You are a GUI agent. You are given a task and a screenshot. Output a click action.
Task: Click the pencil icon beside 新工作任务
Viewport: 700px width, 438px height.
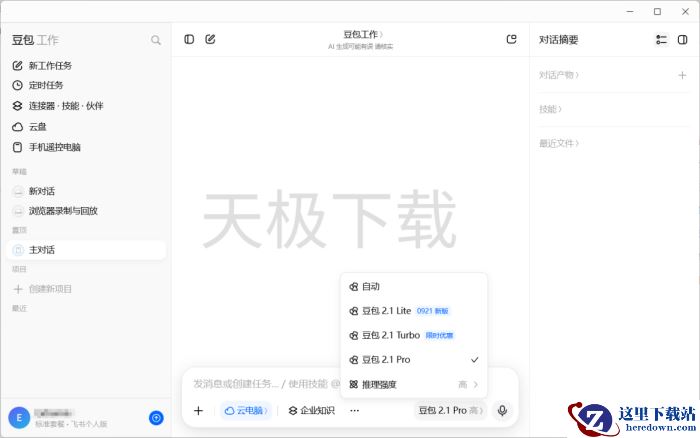[17, 66]
